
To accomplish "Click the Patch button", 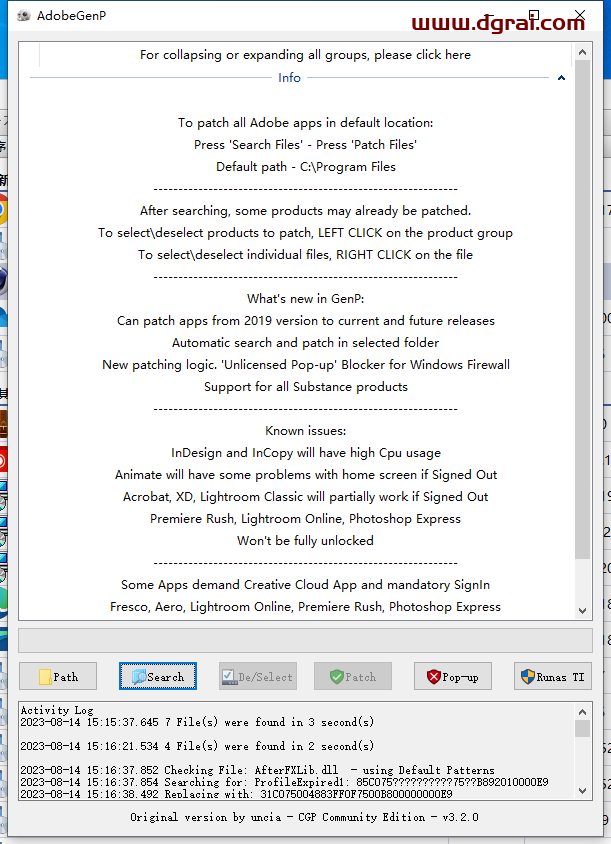I will (x=353, y=676).
